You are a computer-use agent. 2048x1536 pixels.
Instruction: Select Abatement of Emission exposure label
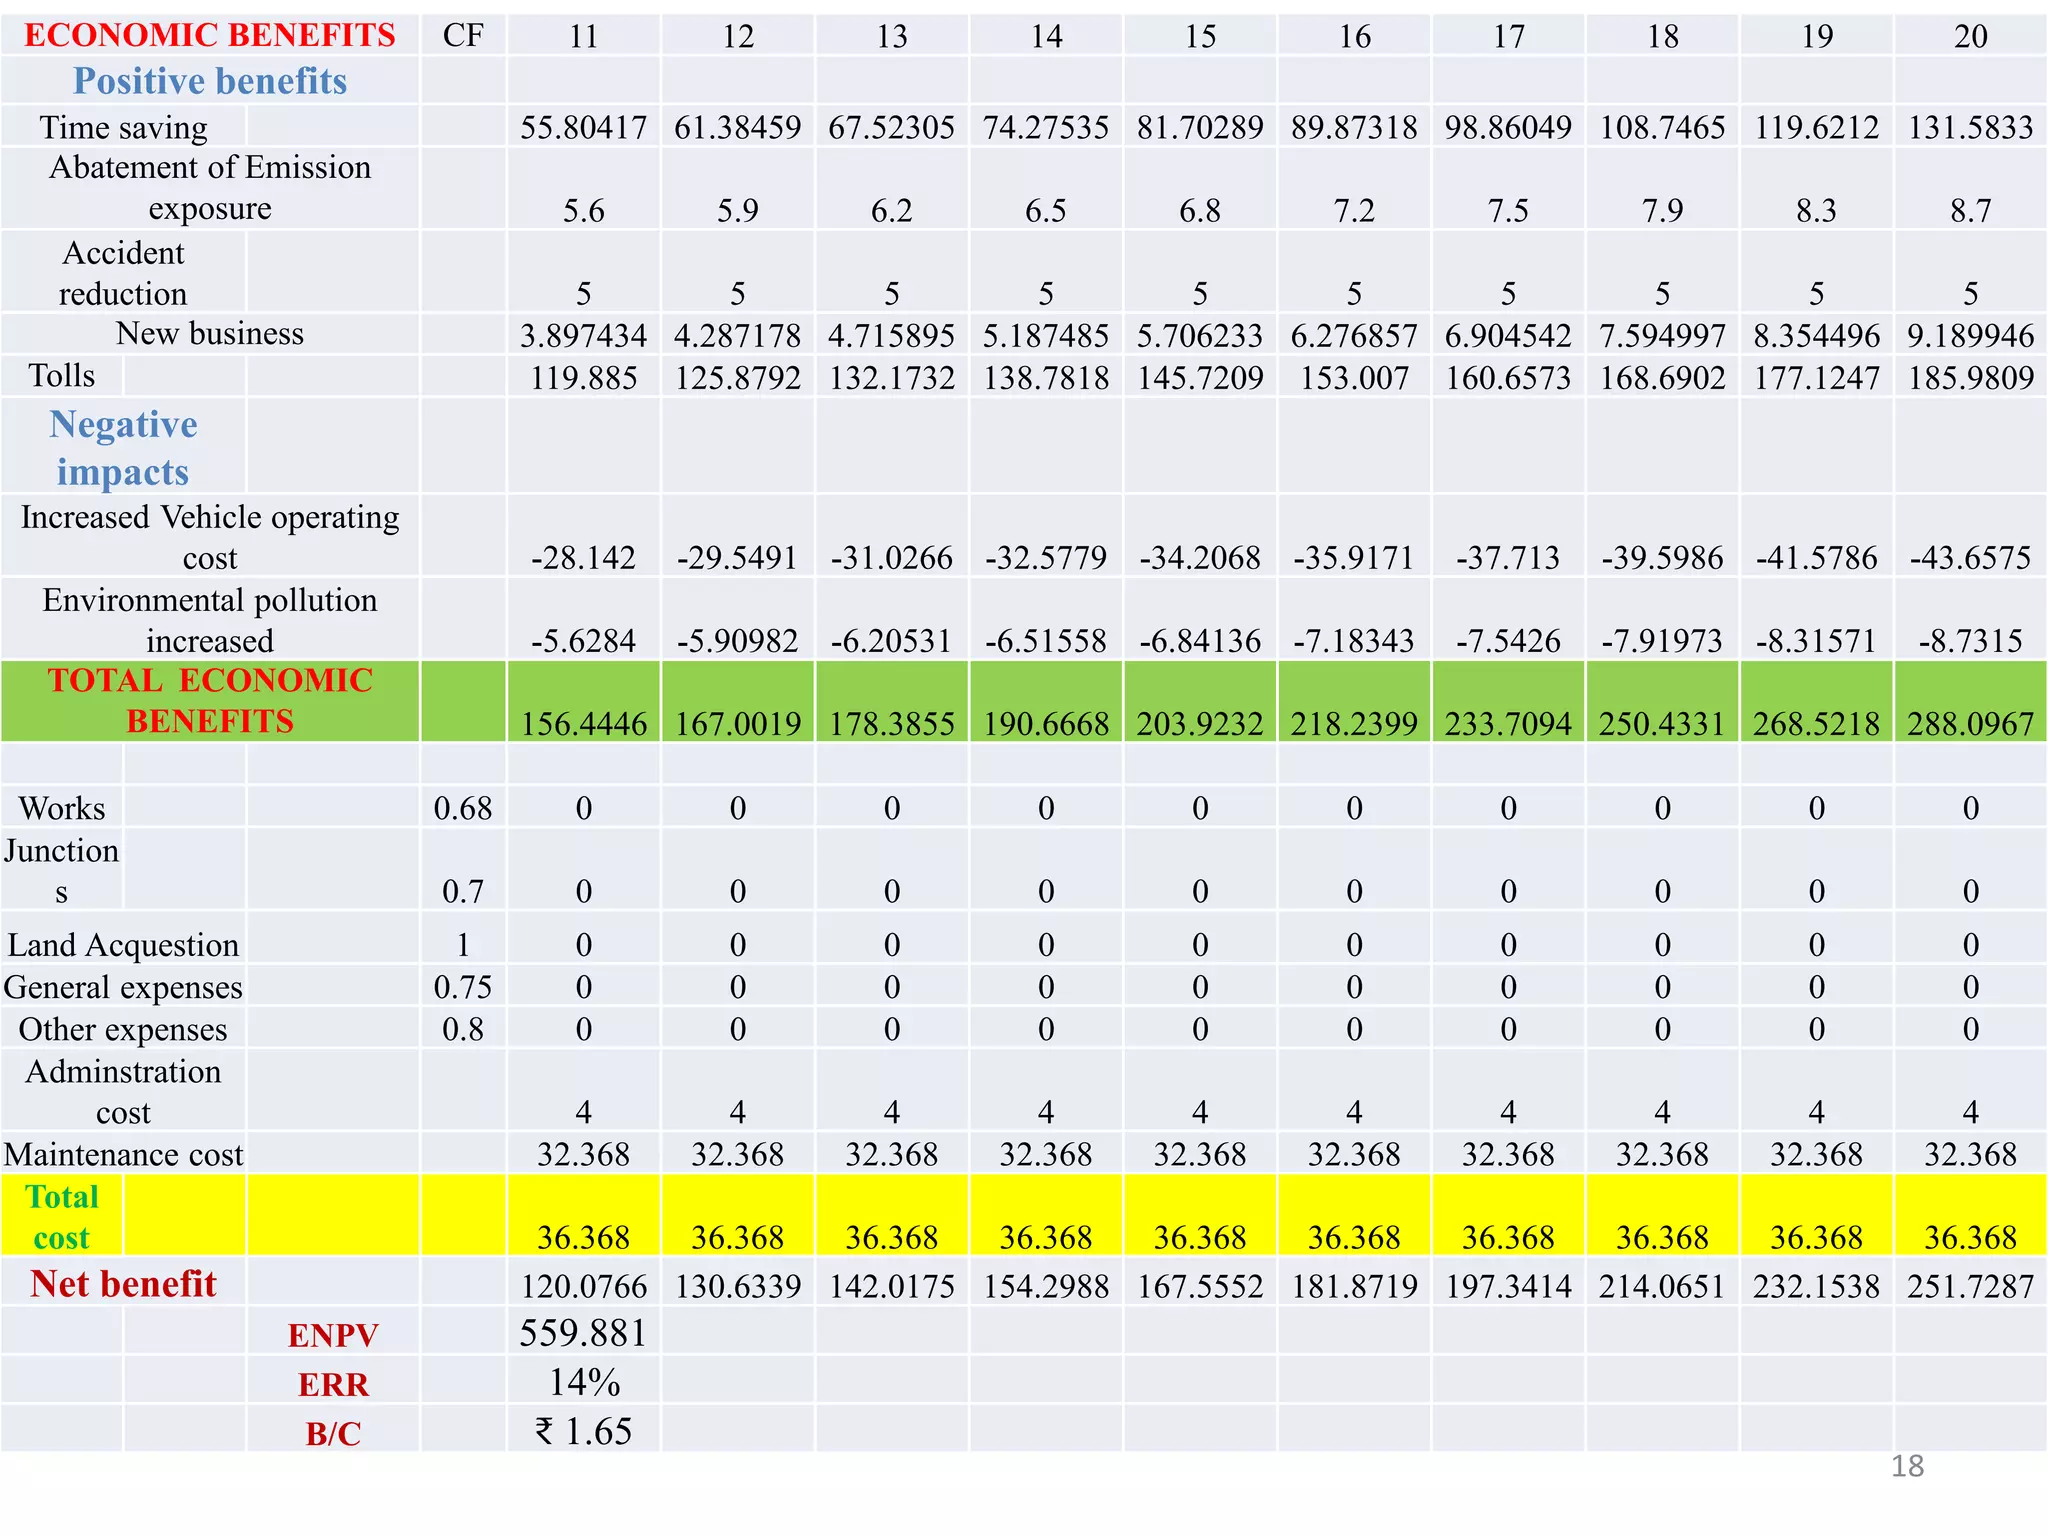coord(210,188)
